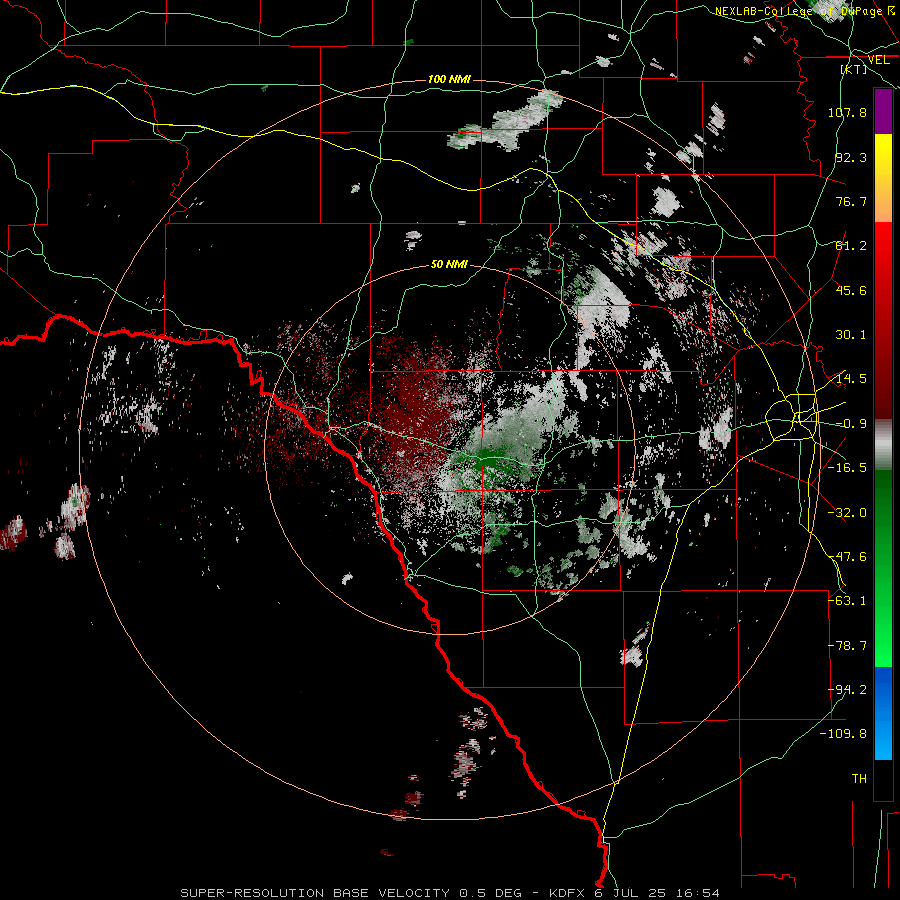Click the -109.8 velocity scale value

pyautogui.click(x=843, y=734)
